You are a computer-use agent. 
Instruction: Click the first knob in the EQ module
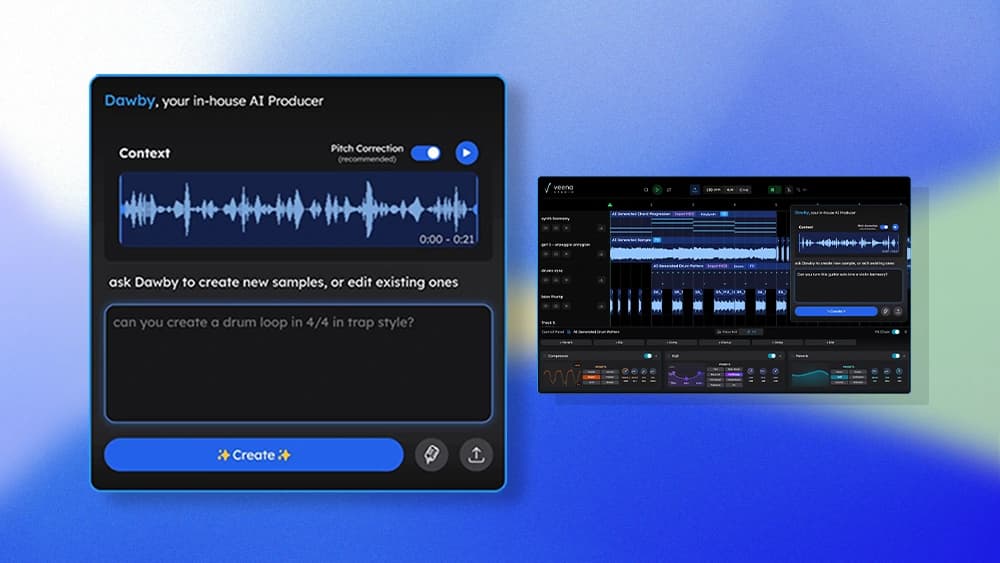751,371
